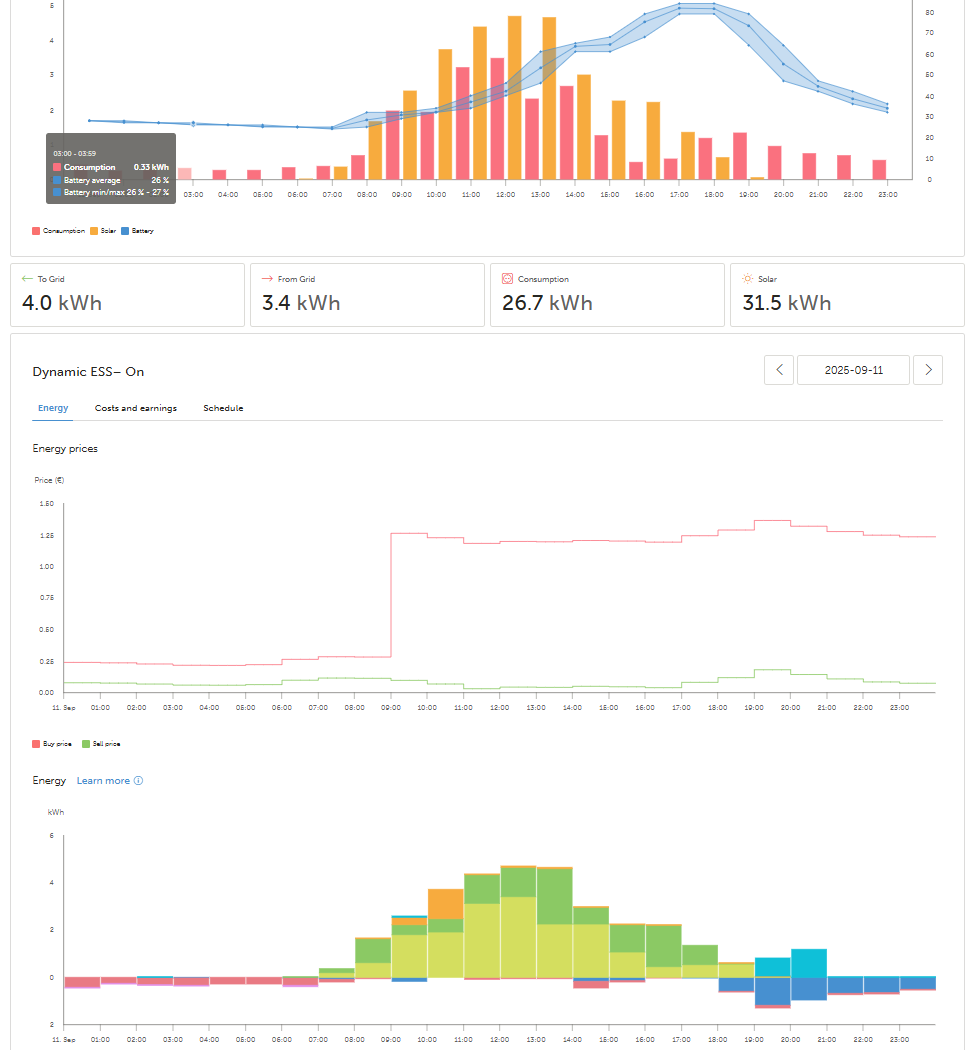The width and height of the screenshot is (968, 1050).
Task: Click the To Grid arrow icon
Action: pos(27,279)
